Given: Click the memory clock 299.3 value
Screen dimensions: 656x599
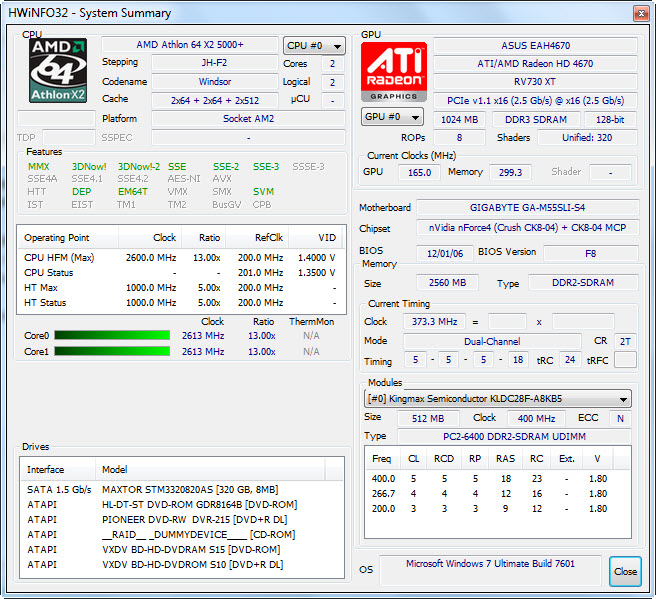Looking at the screenshot, I should coord(510,172).
